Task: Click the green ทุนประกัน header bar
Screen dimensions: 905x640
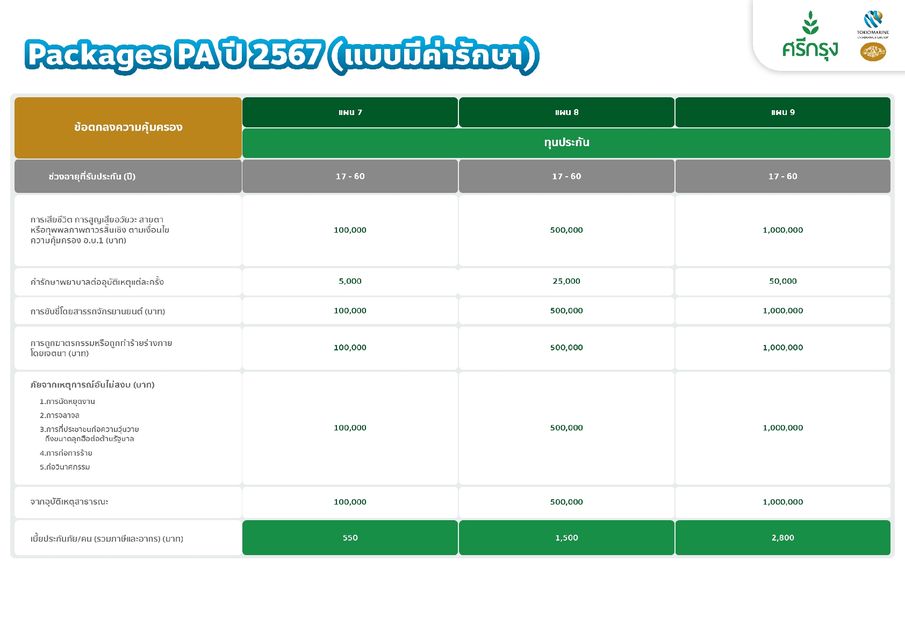Action: point(566,143)
